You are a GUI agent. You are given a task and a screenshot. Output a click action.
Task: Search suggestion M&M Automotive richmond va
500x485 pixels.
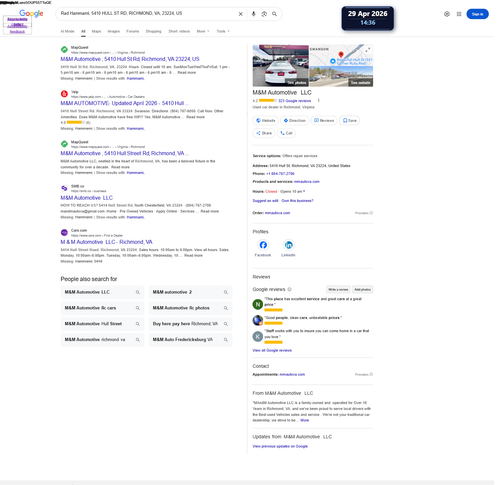pyautogui.click(x=102, y=340)
